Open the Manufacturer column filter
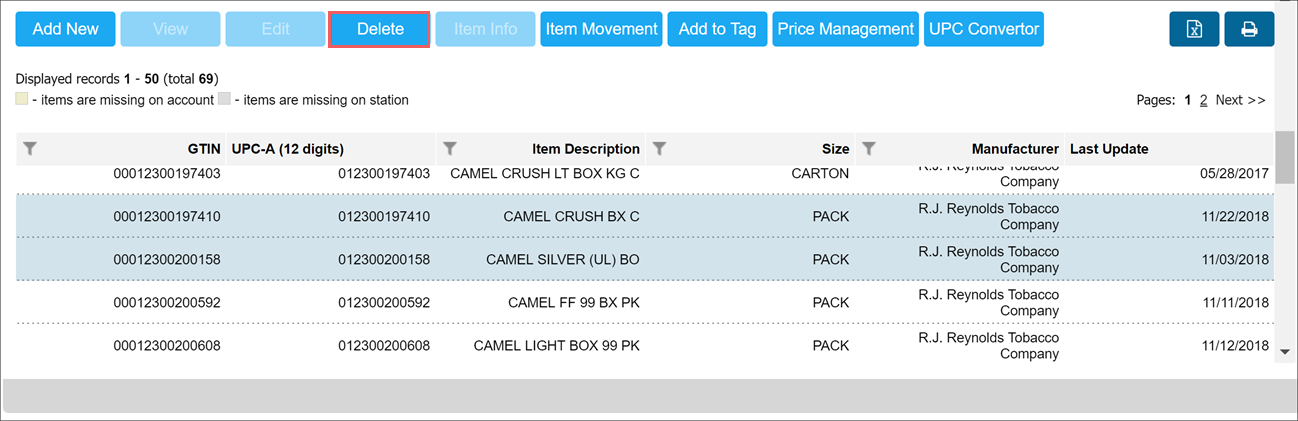The image size is (1298, 421). 869,149
